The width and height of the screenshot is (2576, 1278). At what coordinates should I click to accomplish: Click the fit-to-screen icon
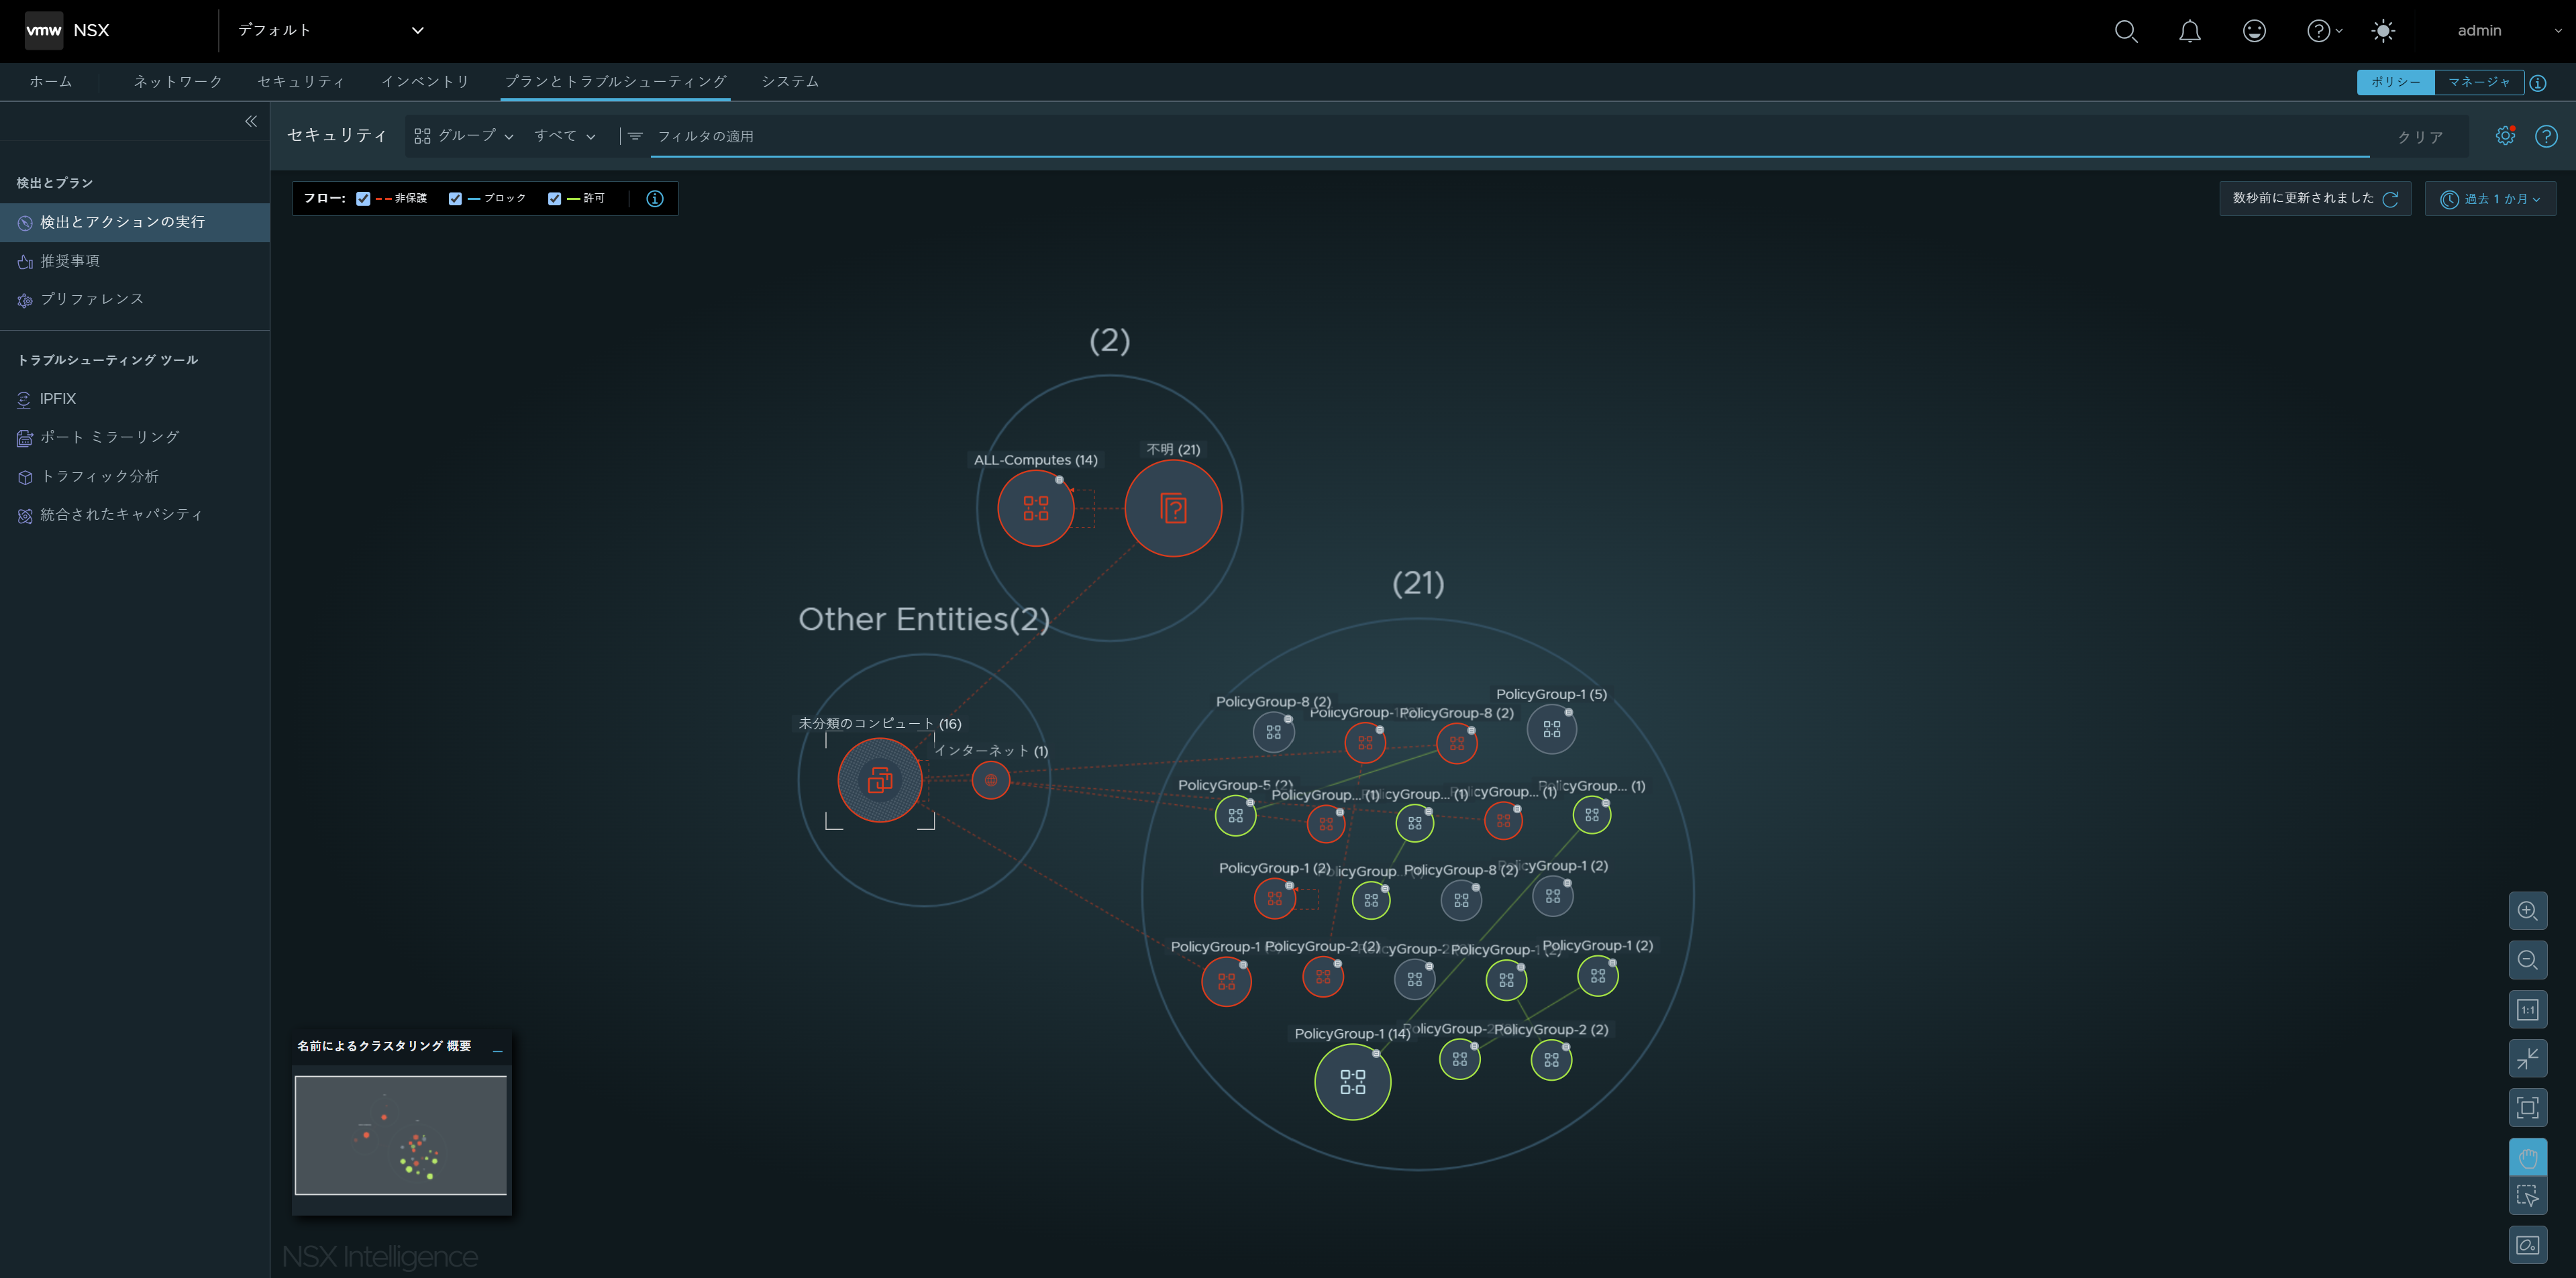pyautogui.click(x=2527, y=1107)
